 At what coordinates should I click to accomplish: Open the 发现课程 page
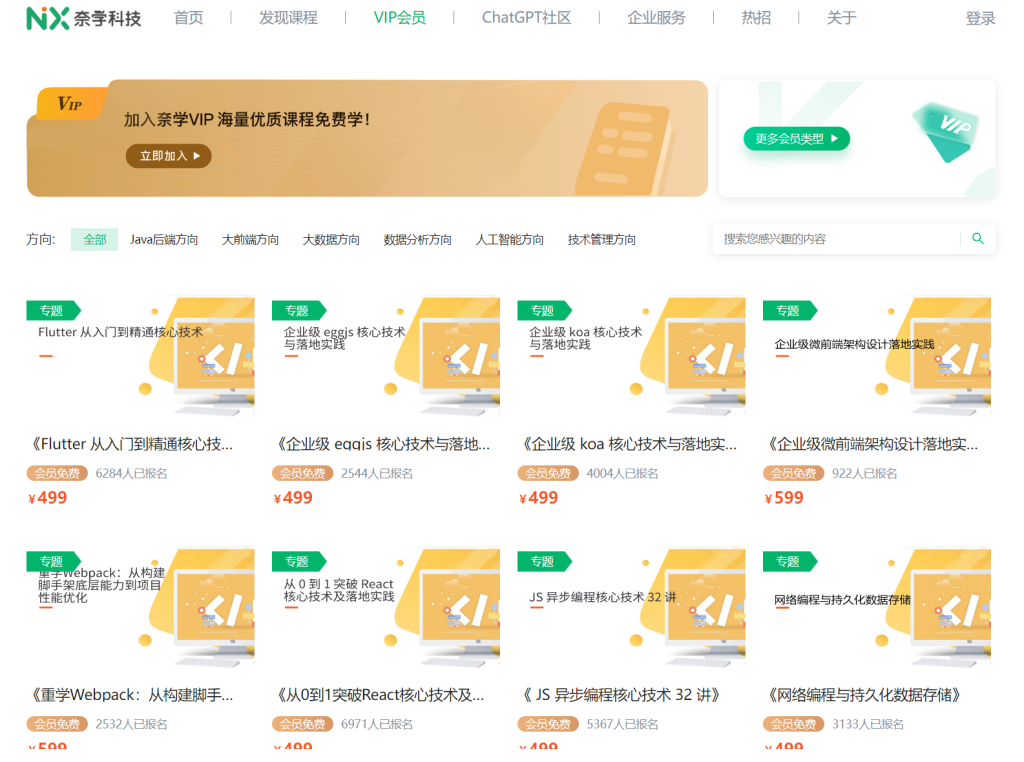tap(287, 17)
